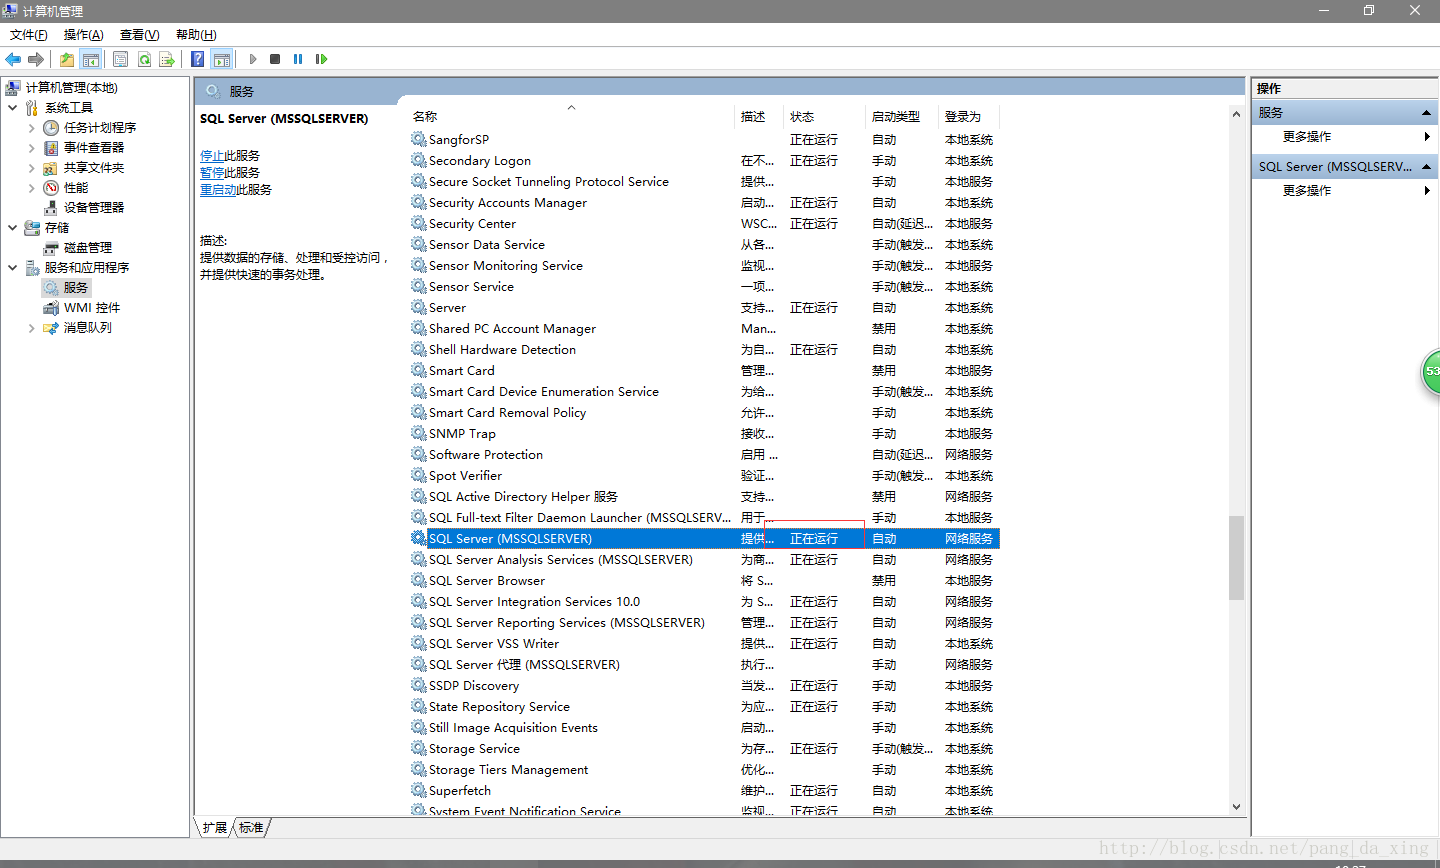Select the SangforSP service row
The image size is (1440, 868).
click(x=704, y=140)
